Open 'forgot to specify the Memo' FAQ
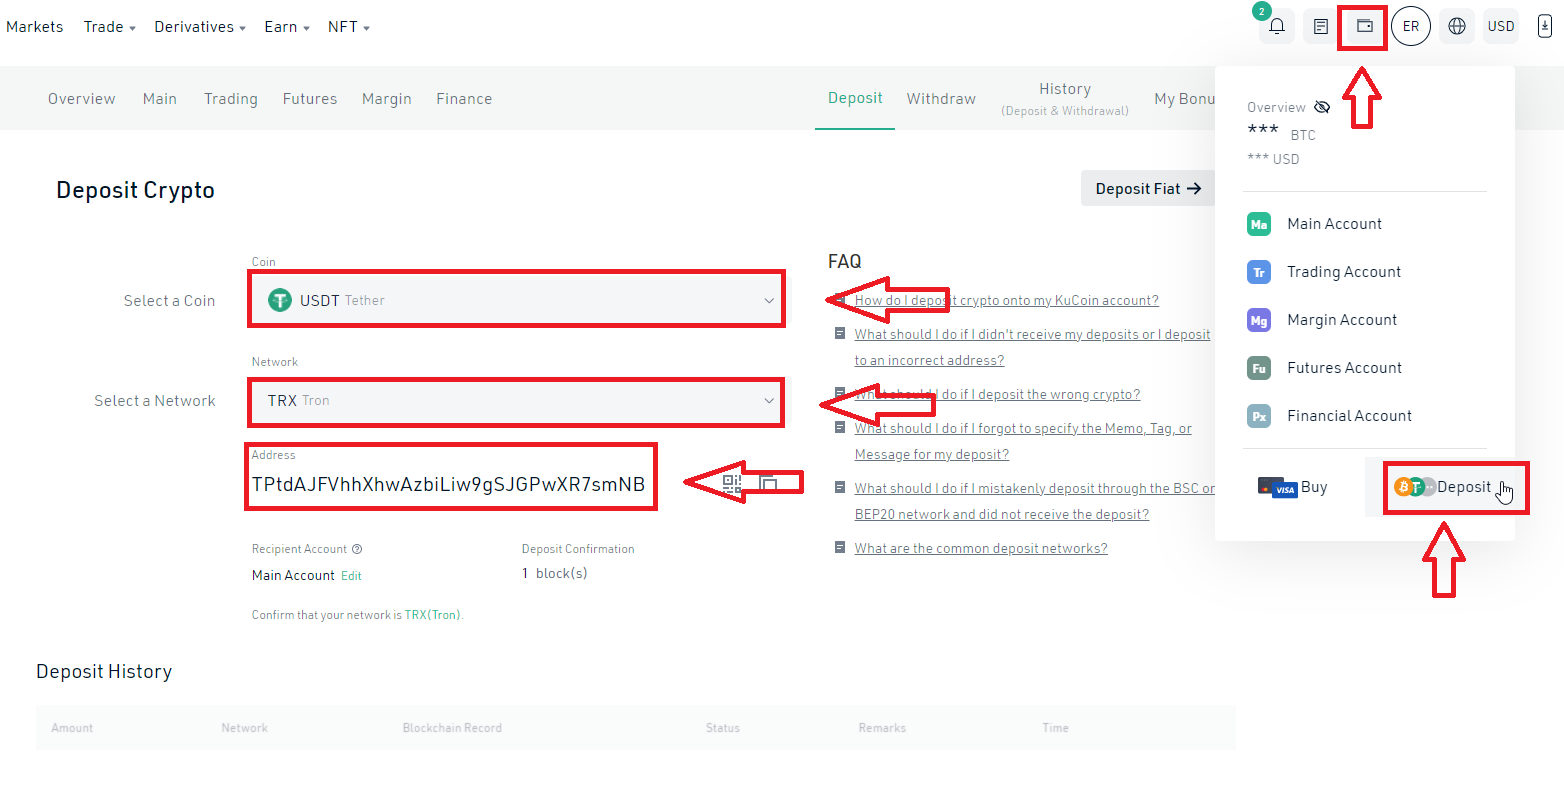Screen dimensions: 1564x802 point(1023,441)
